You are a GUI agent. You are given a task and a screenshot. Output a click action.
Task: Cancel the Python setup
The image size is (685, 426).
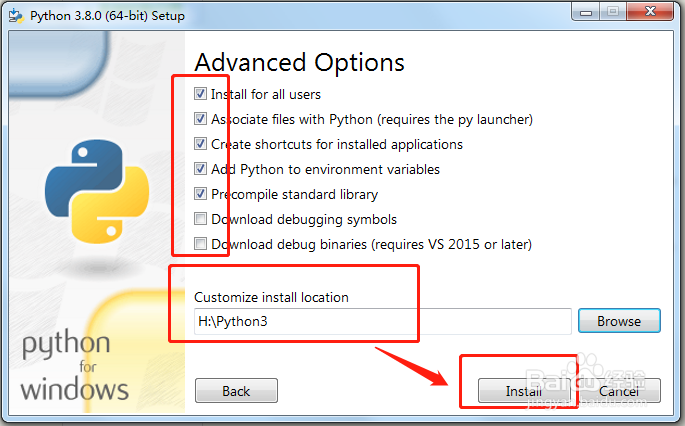pos(619,391)
